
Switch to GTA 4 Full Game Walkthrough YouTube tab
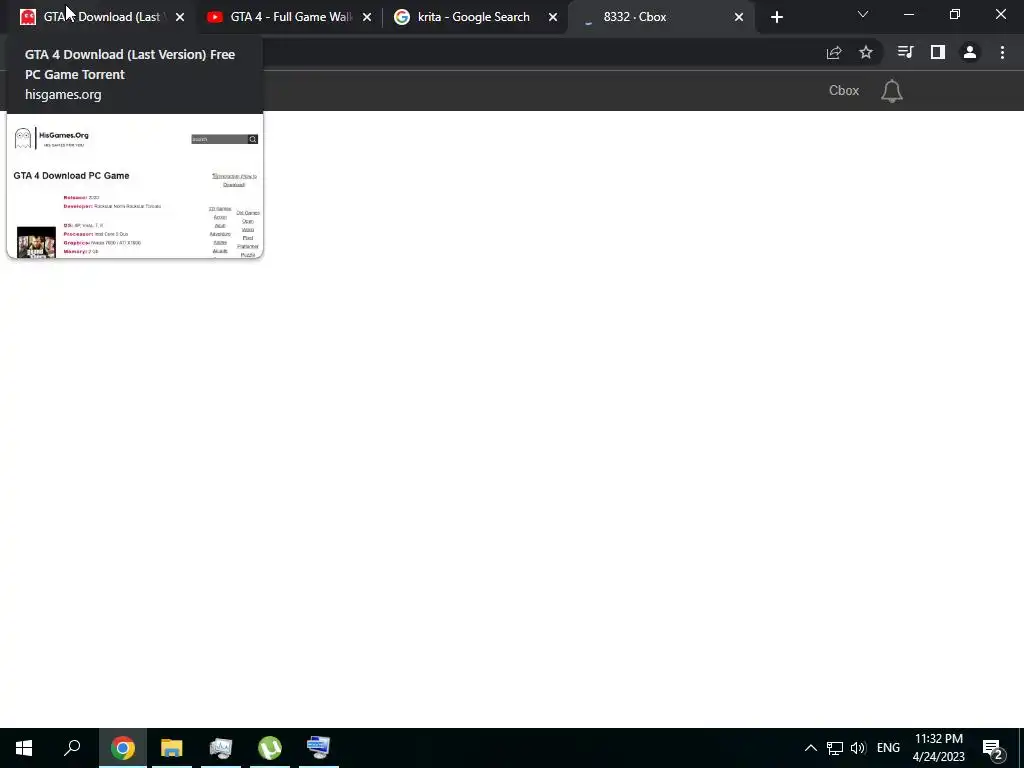pos(291,17)
